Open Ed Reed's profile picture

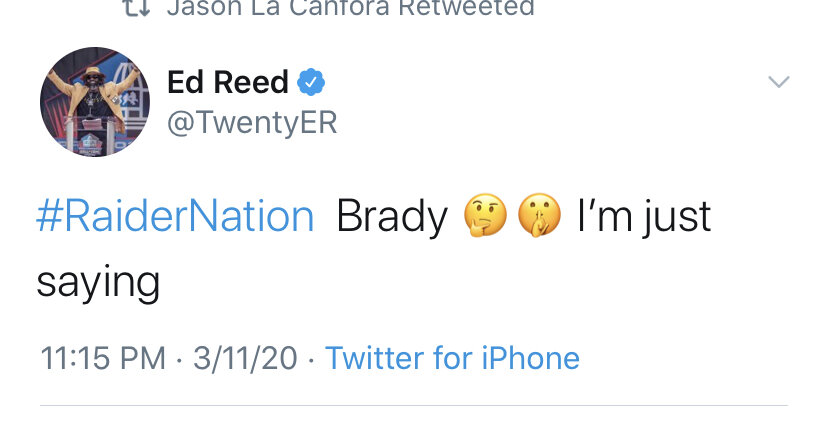coord(95,102)
